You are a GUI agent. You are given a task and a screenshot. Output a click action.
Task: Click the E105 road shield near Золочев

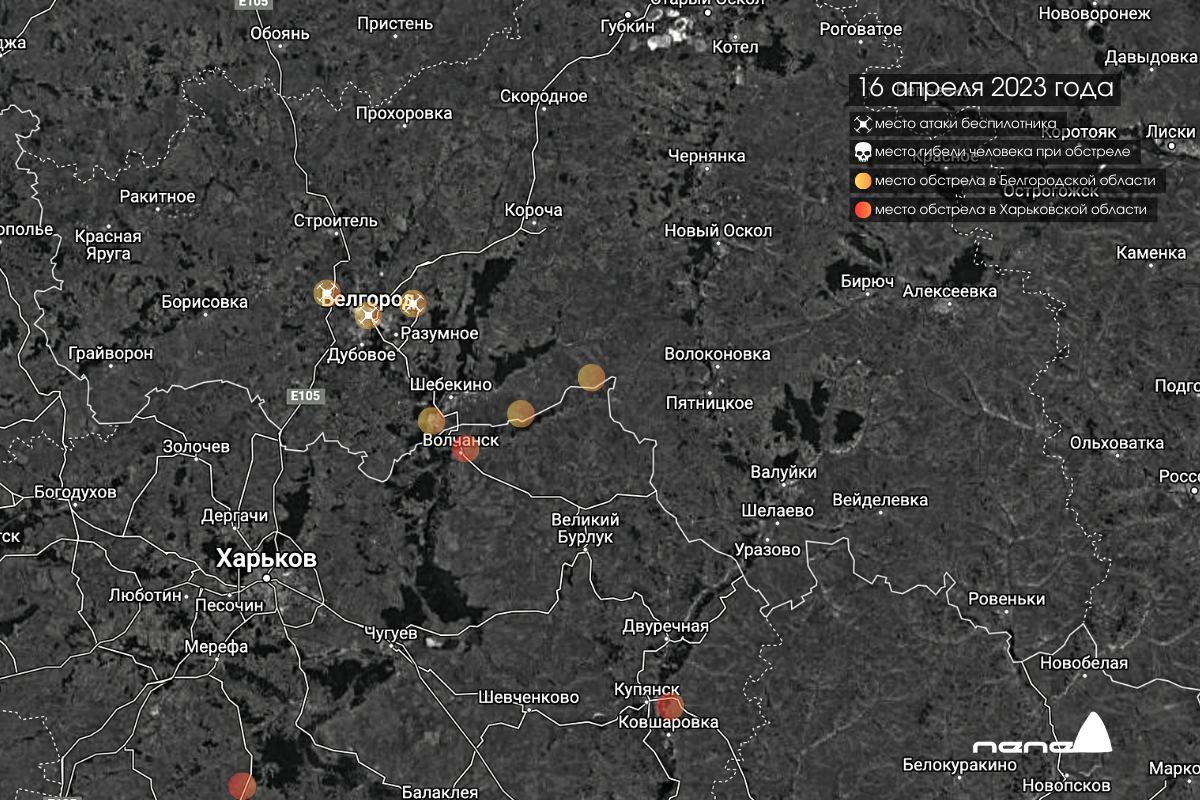[x=305, y=397]
